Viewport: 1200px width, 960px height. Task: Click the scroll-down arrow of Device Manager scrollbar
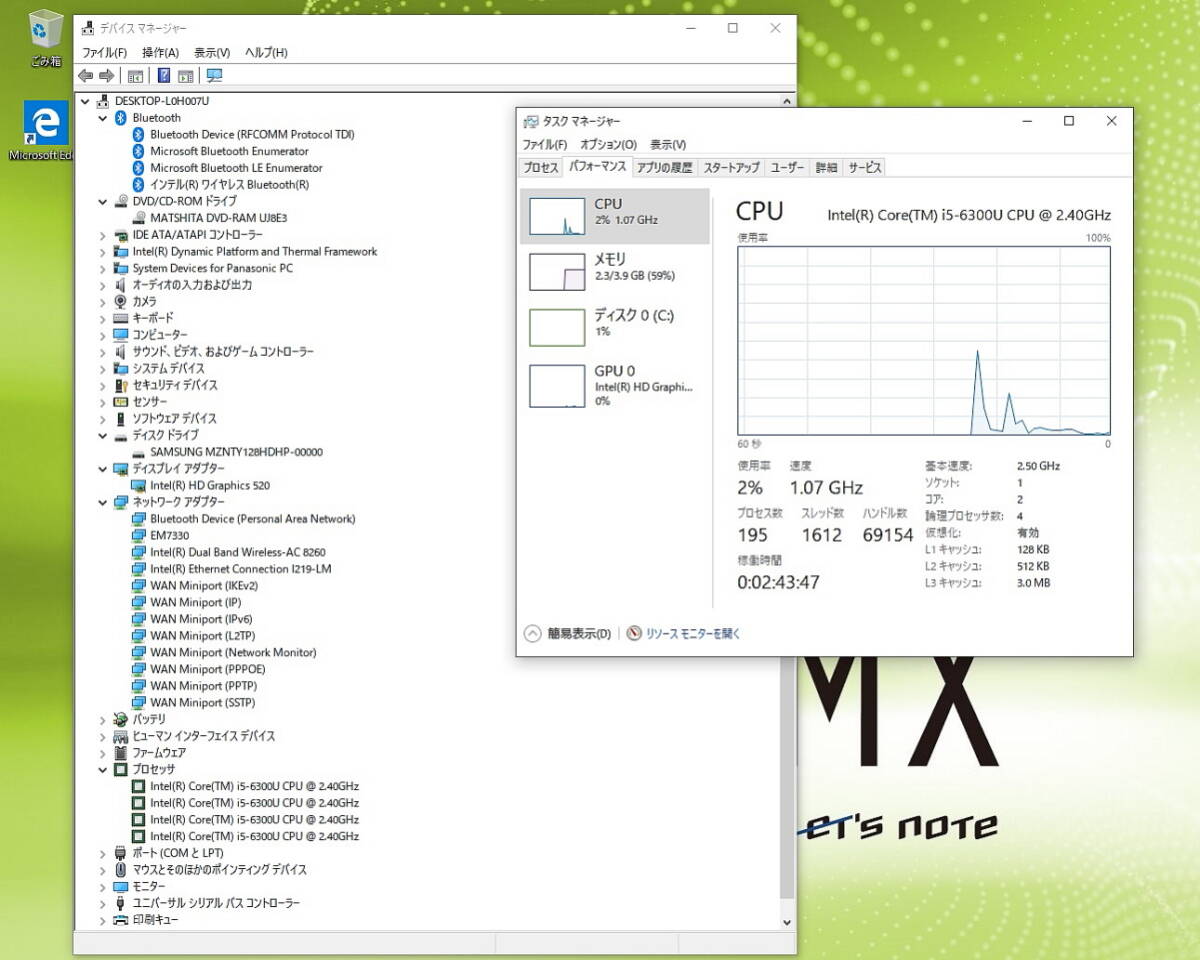[787, 922]
